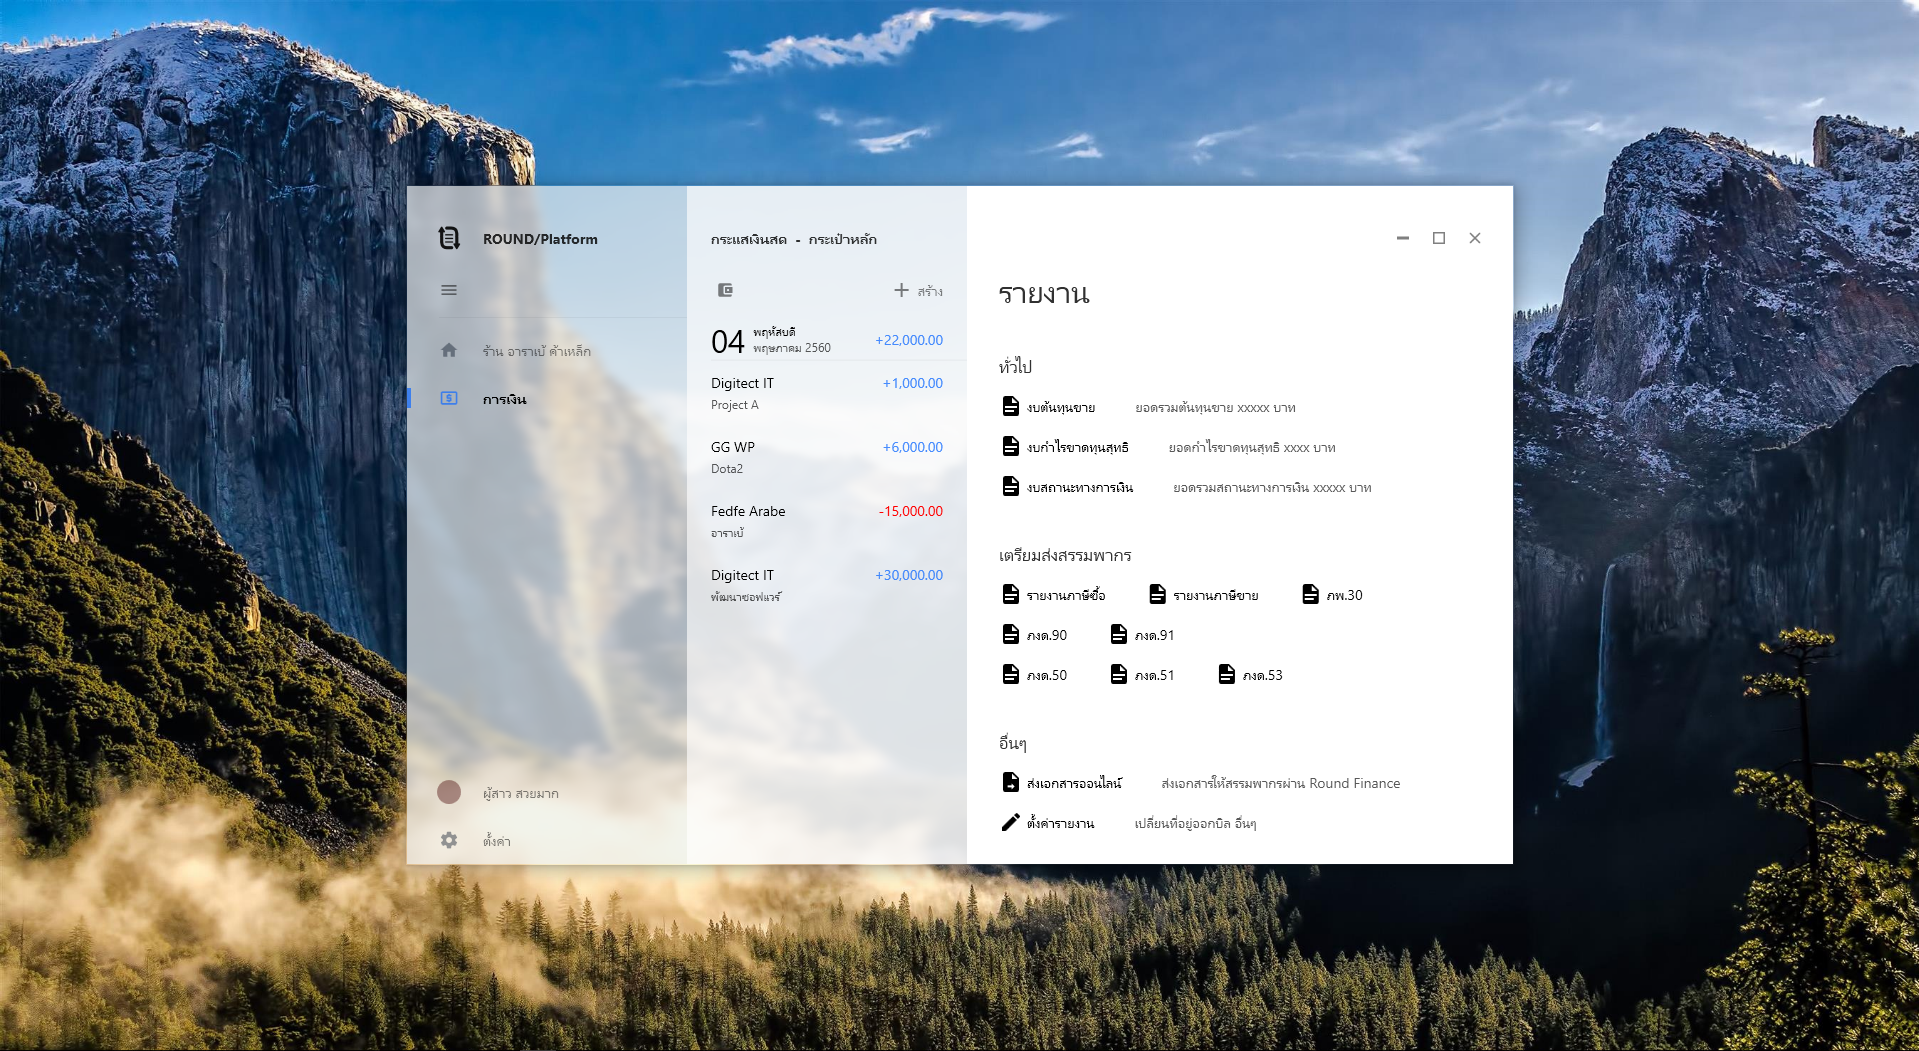
Task: Click the + สร้าง create button
Action: (x=918, y=290)
